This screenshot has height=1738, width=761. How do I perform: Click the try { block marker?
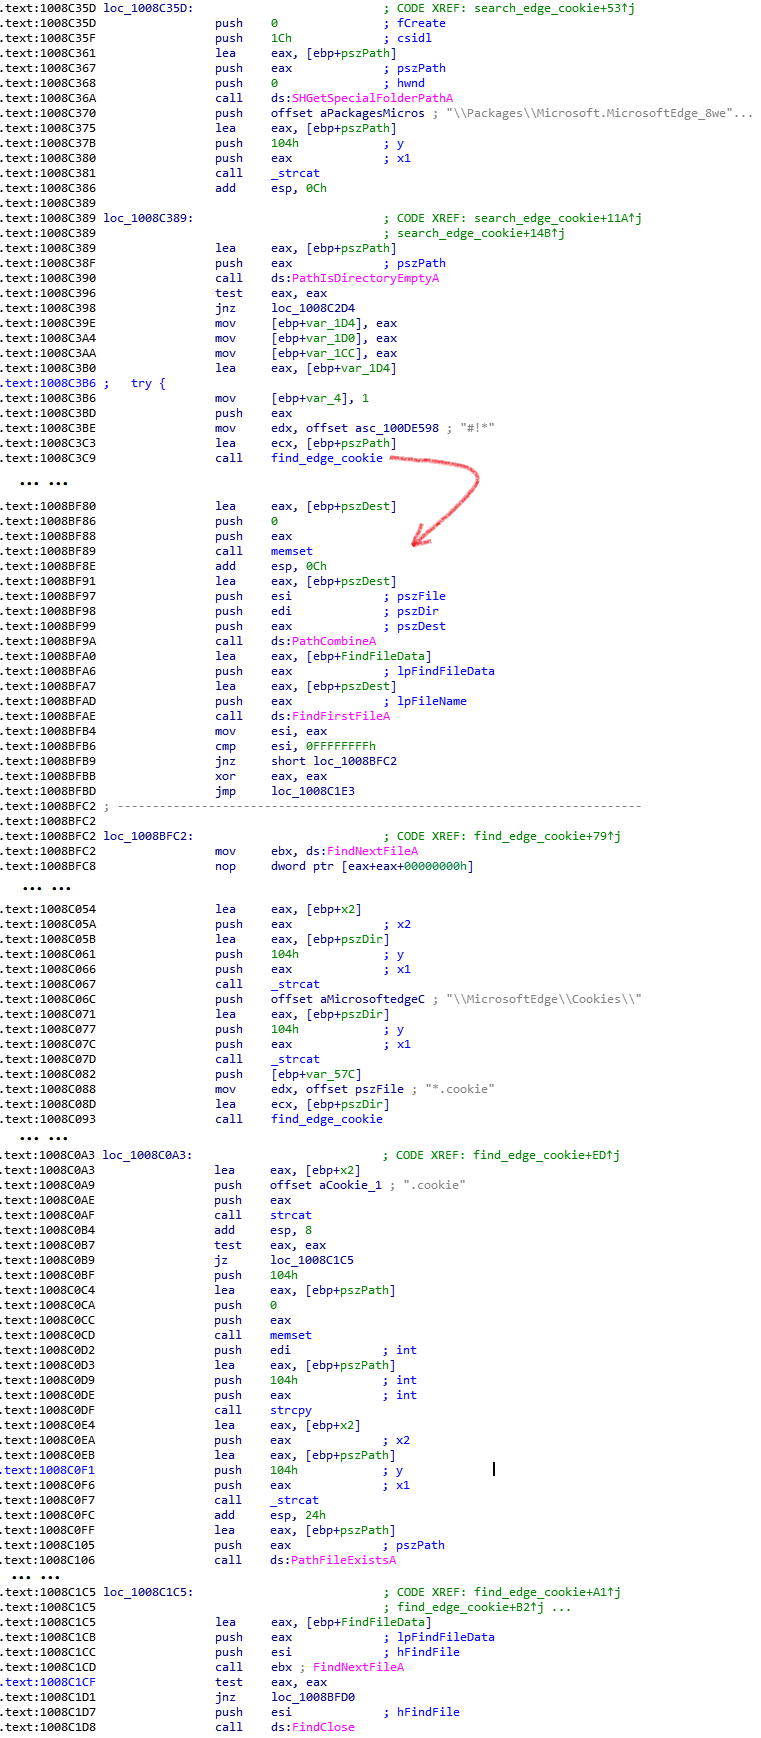coord(148,383)
